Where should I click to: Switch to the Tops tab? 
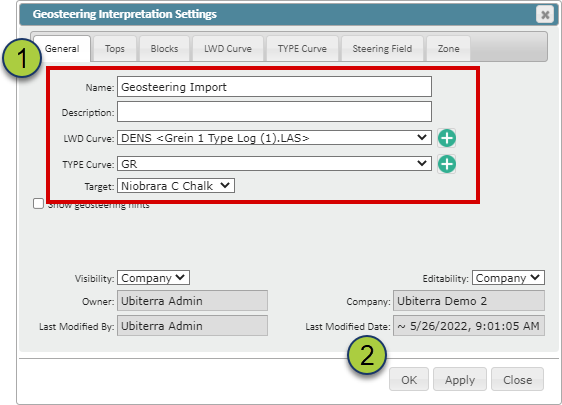[115, 49]
